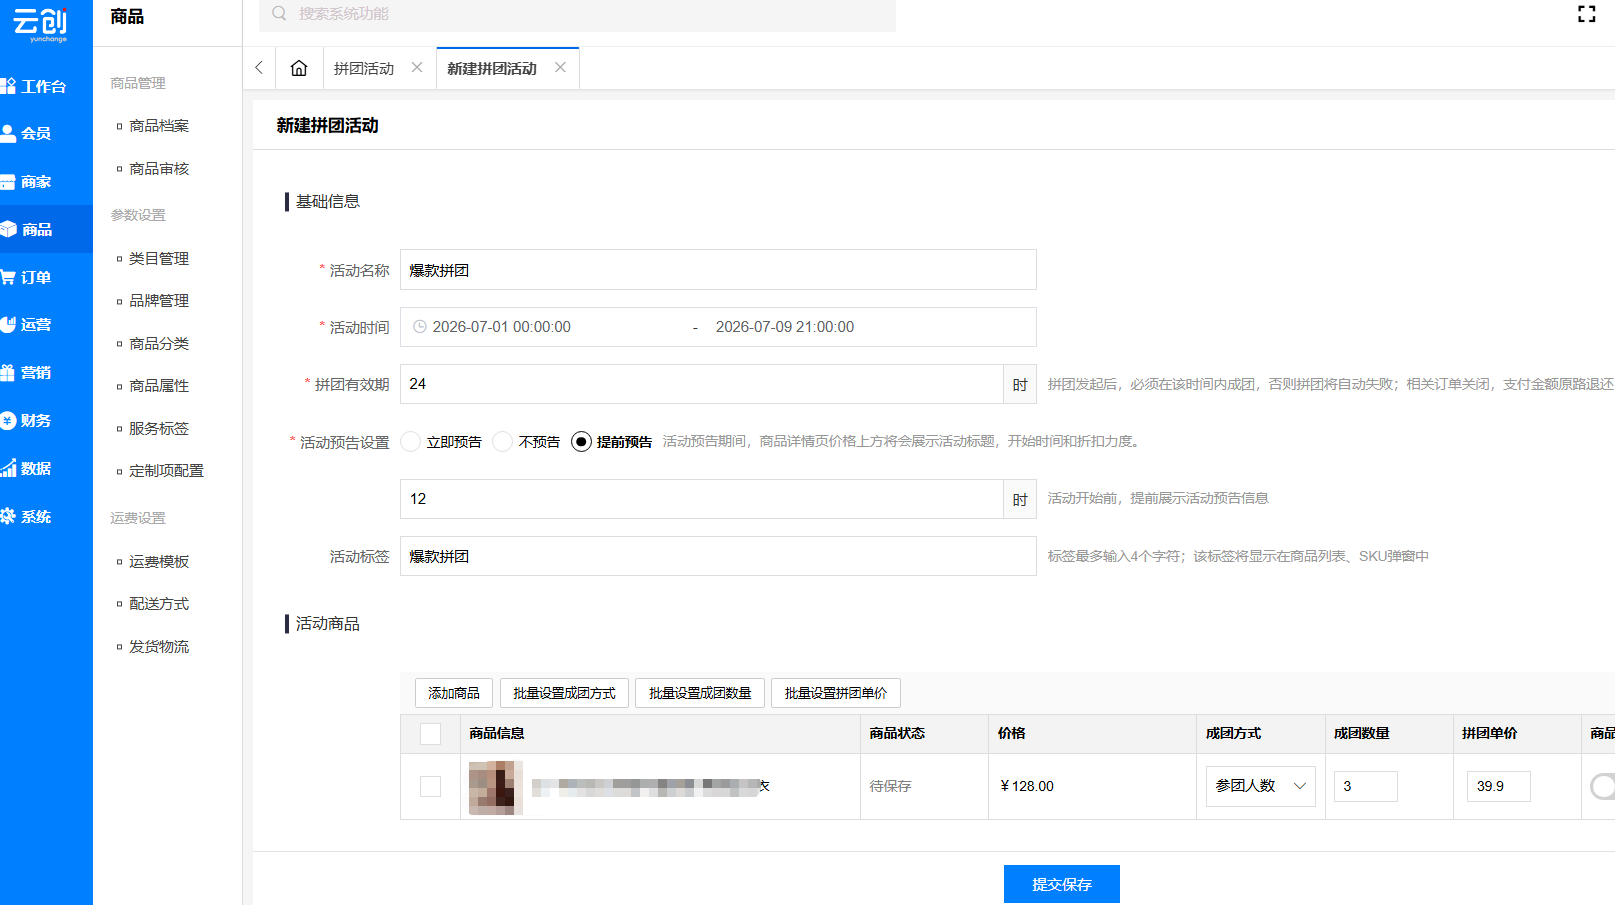1615x905 pixels.
Task: Open 发货物流 menu item
Action: click(159, 647)
